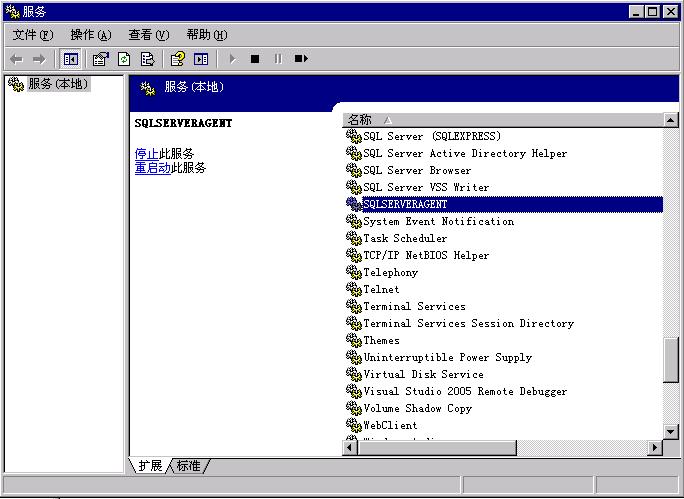Viewport: 684px width, 499px height.
Task: Click the vertical scrollbar thumb
Action: click(670, 360)
